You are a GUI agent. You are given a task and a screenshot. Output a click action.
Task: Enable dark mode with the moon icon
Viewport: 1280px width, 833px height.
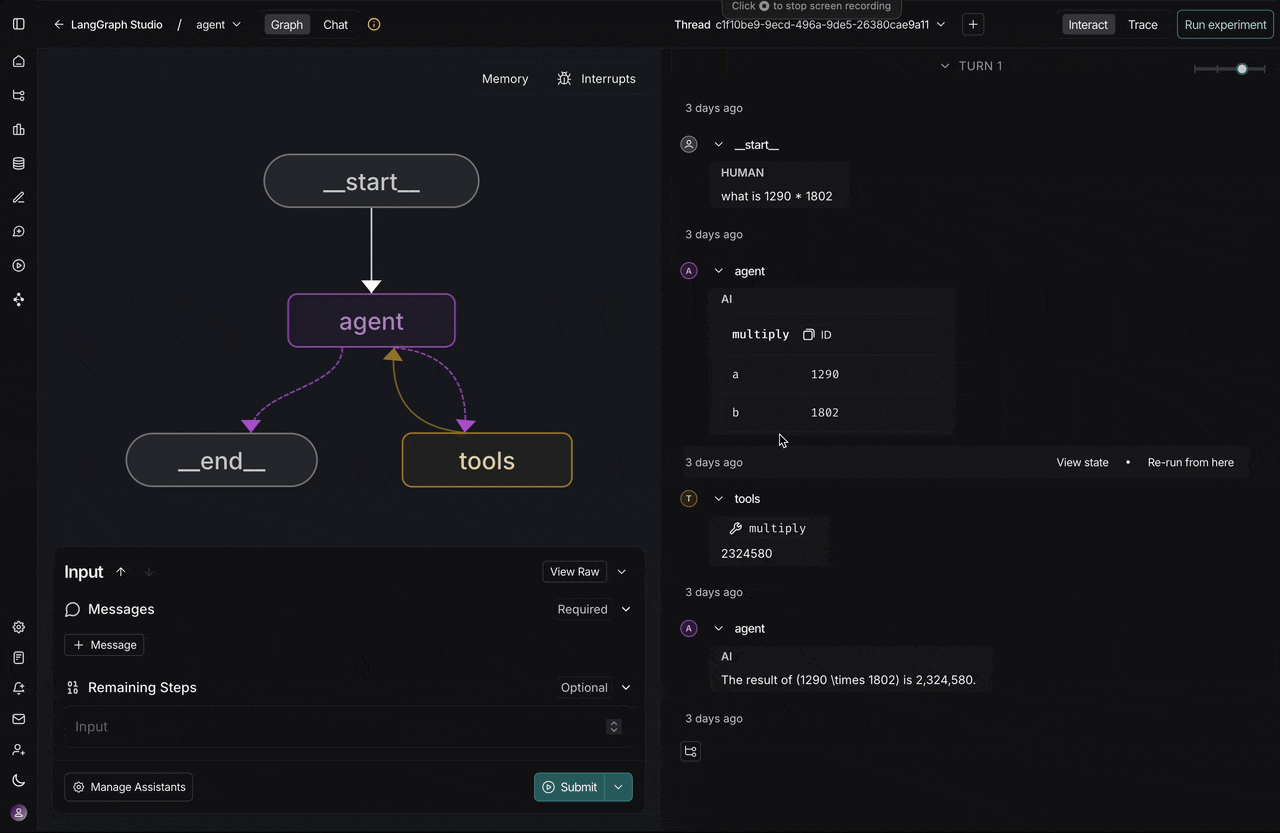[x=18, y=780]
